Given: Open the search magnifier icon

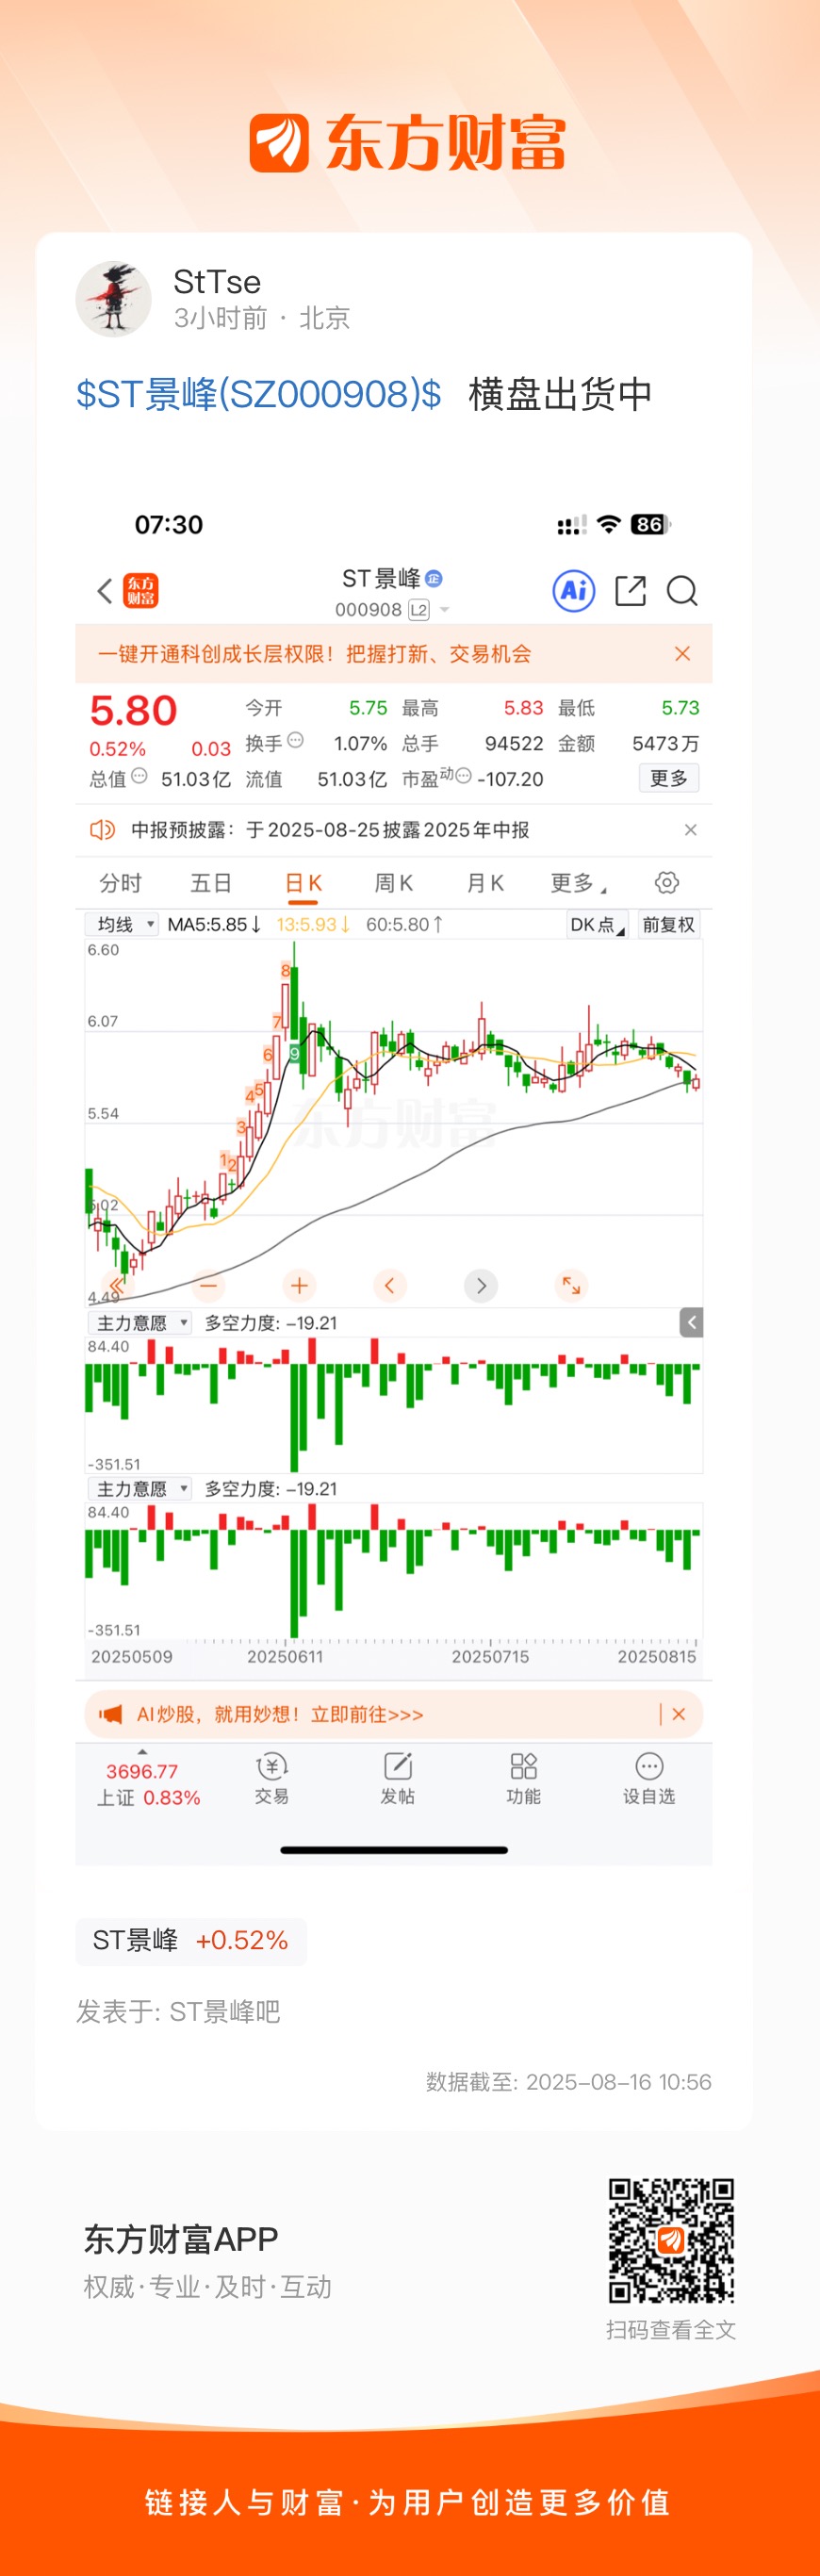Looking at the screenshot, I should (x=682, y=591).
